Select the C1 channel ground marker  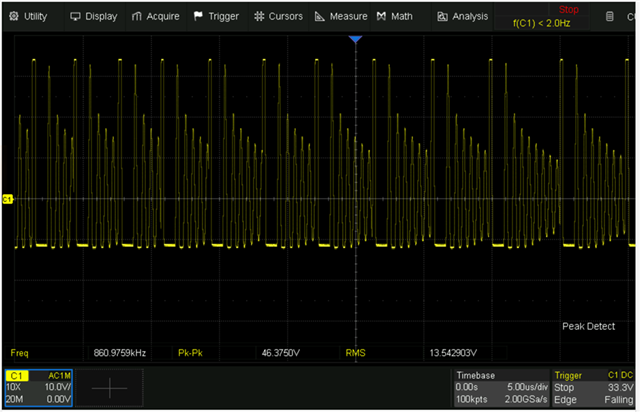coord(7,199)
